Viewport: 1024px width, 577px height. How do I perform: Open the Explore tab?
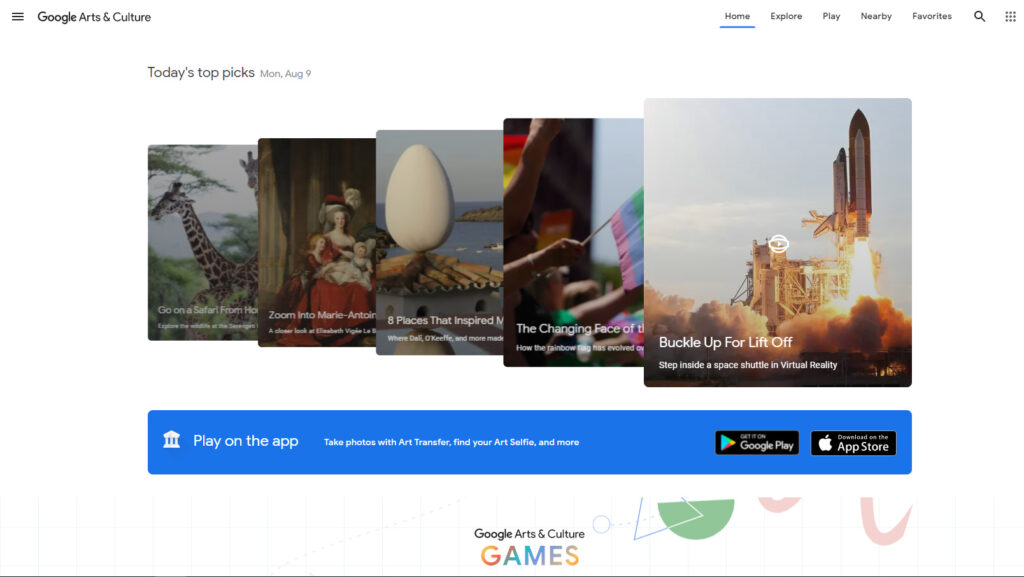coord(786,16)
